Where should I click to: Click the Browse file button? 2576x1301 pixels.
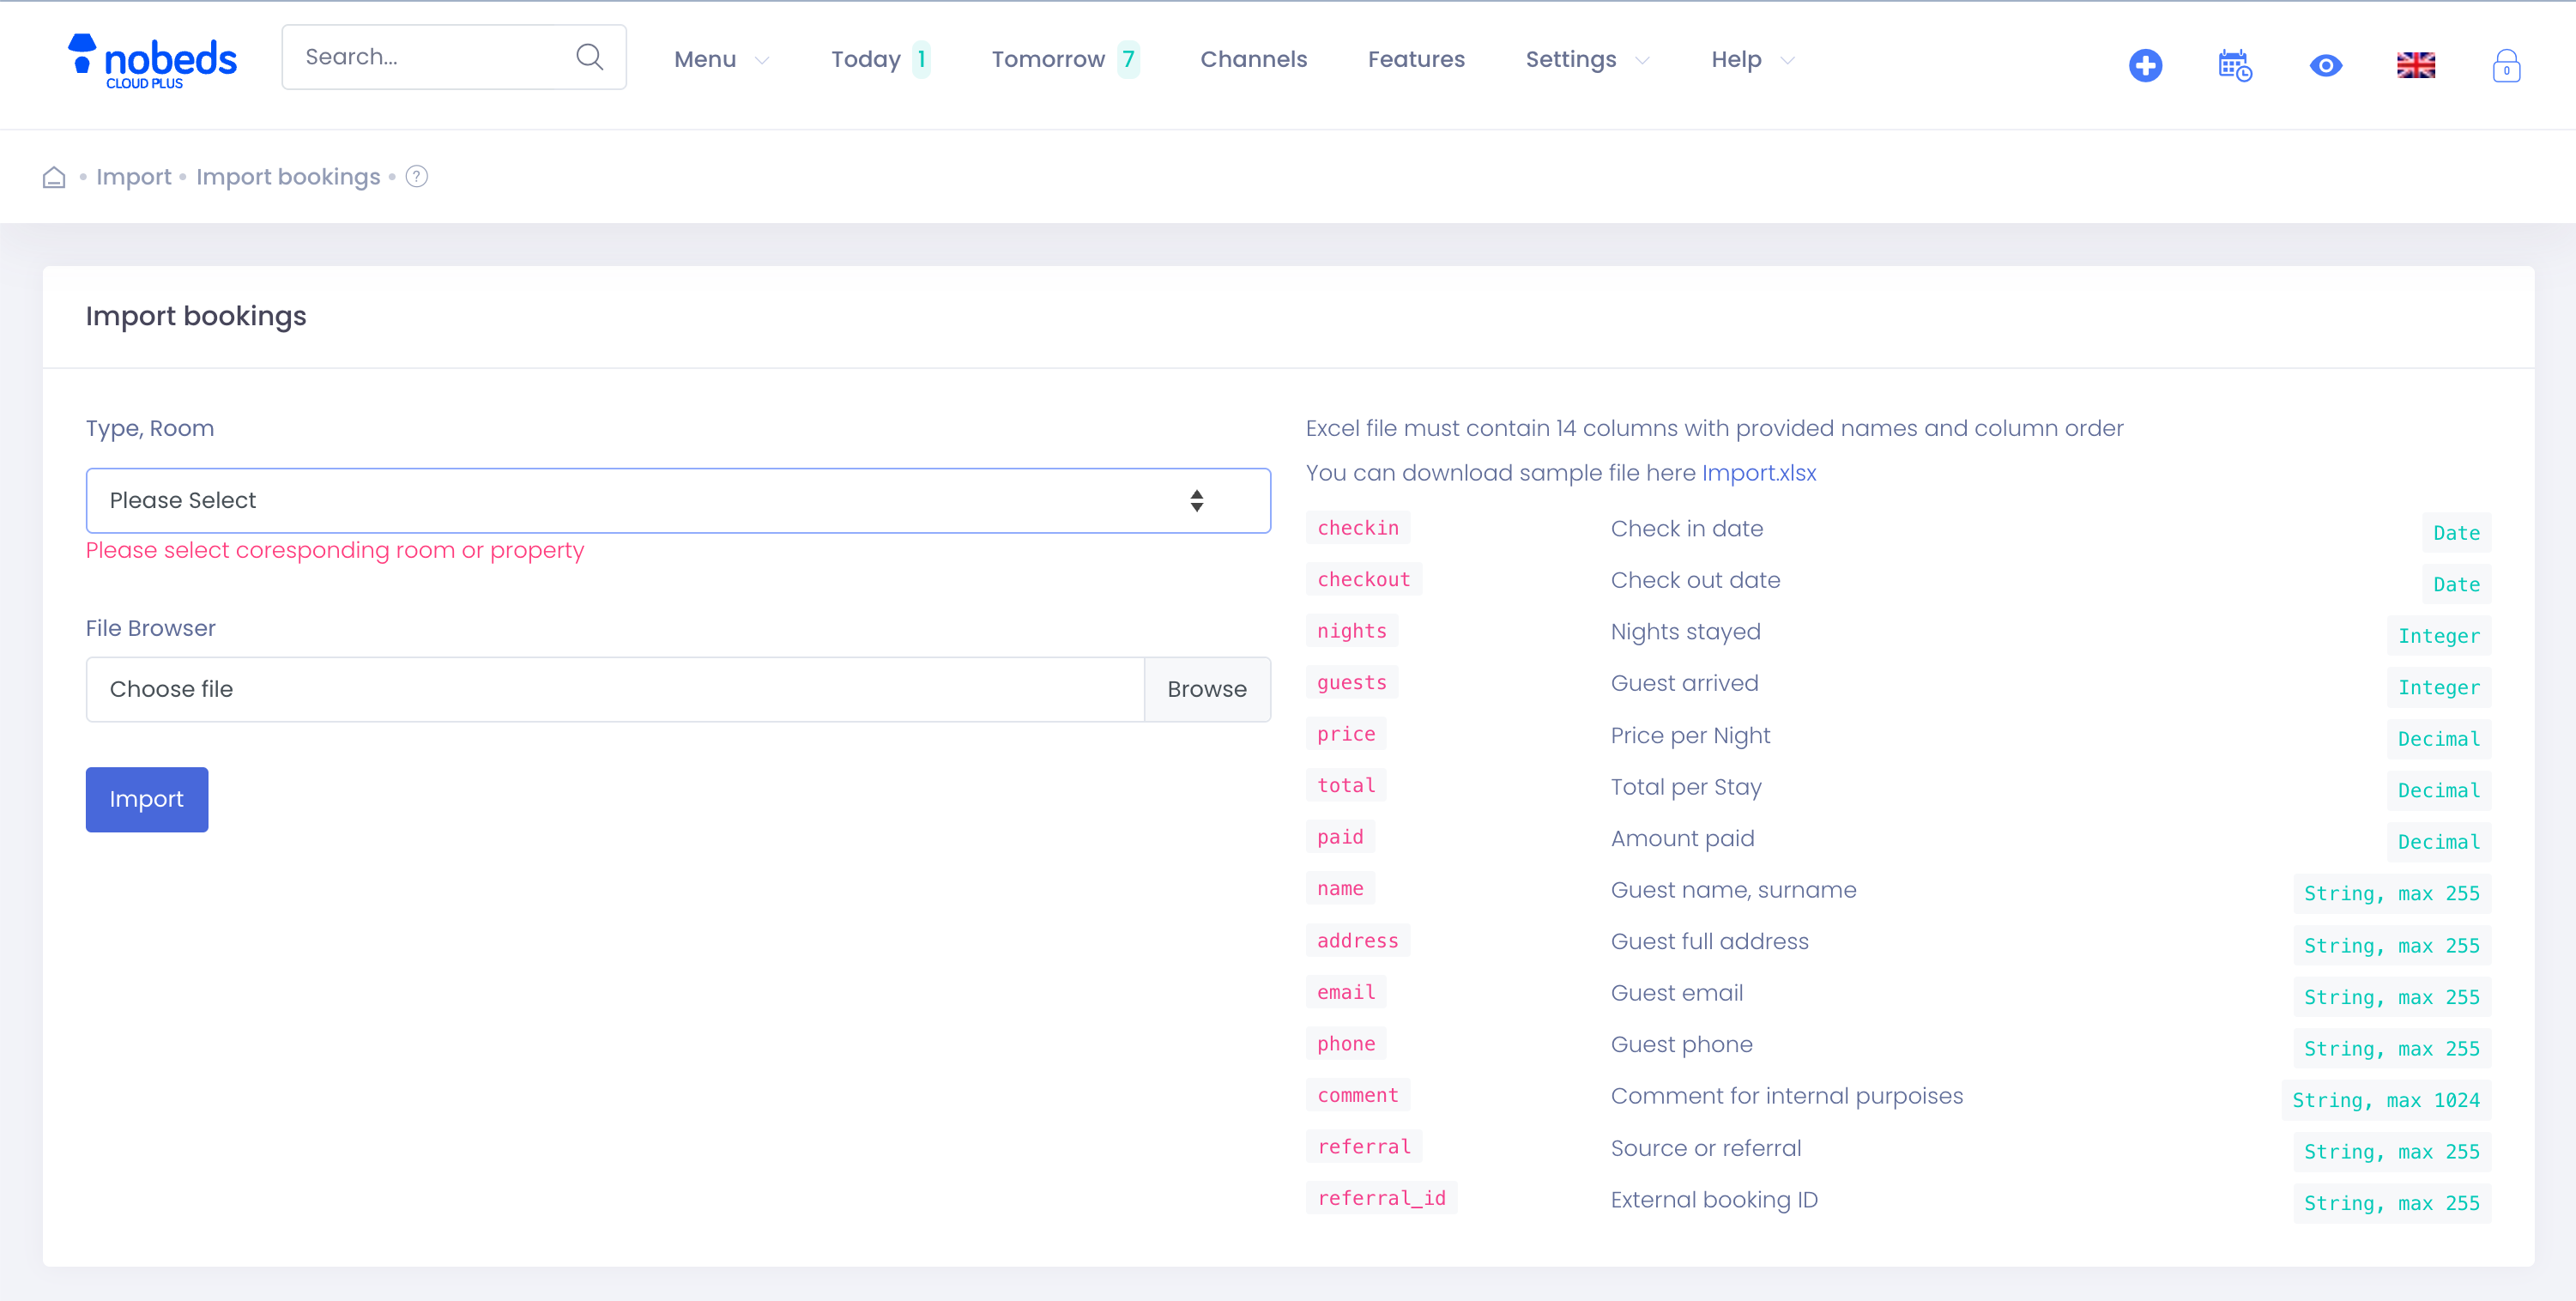1206,689
